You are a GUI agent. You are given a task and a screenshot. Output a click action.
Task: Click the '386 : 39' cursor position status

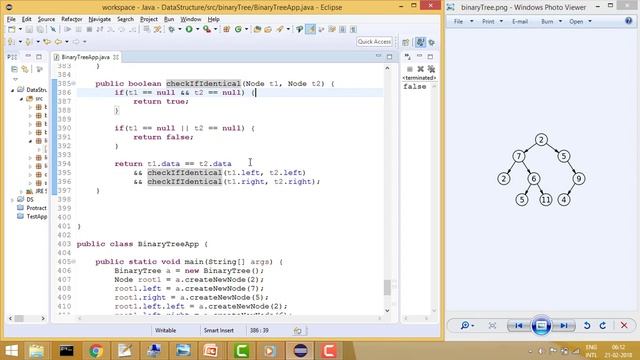pos(259,330)
